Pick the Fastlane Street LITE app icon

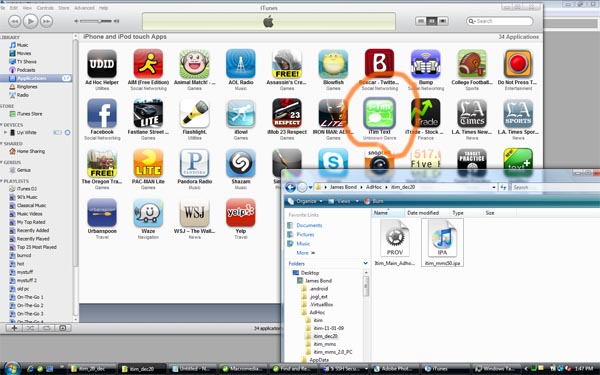click(148, 113)
